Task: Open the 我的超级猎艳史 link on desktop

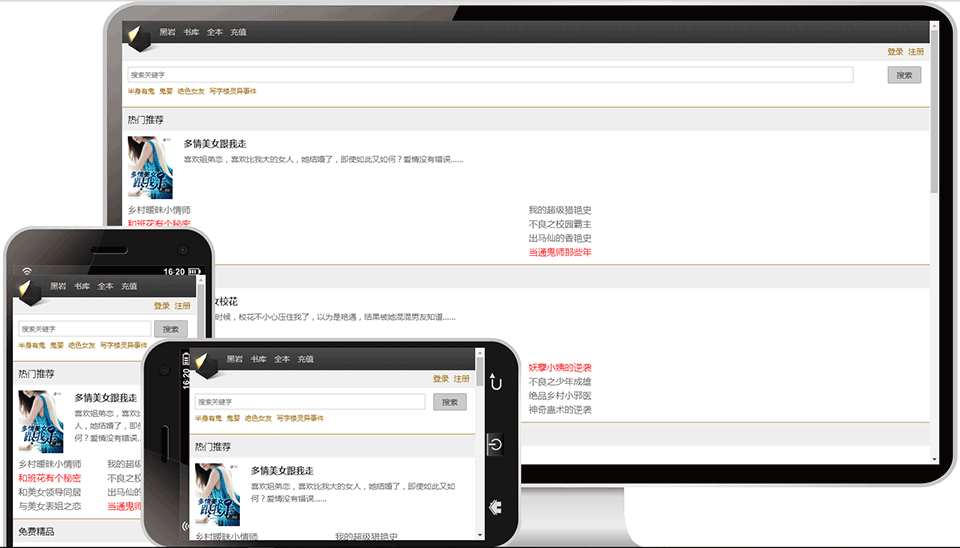Action: [x=560, y=210]
